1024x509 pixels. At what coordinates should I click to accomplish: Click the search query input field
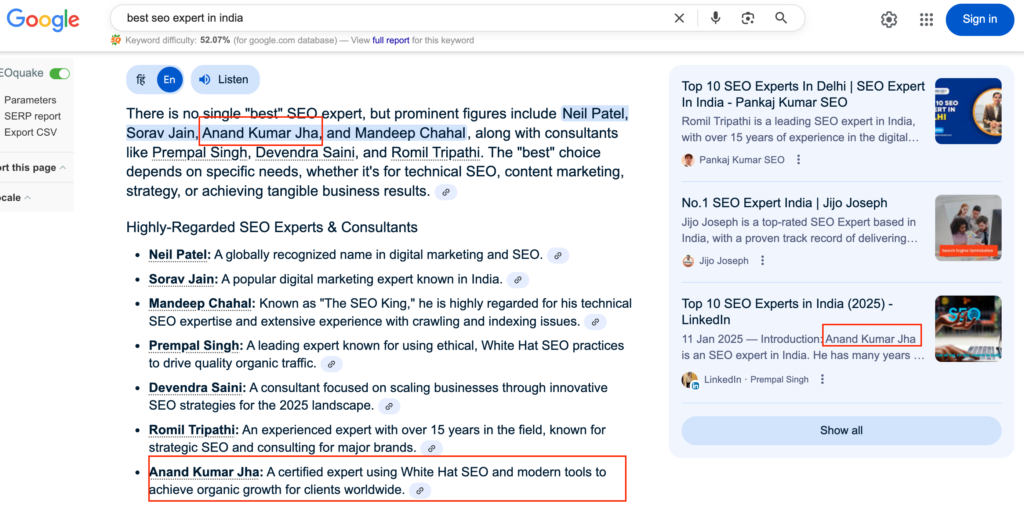pyautogui.click(x=390, y=18)
